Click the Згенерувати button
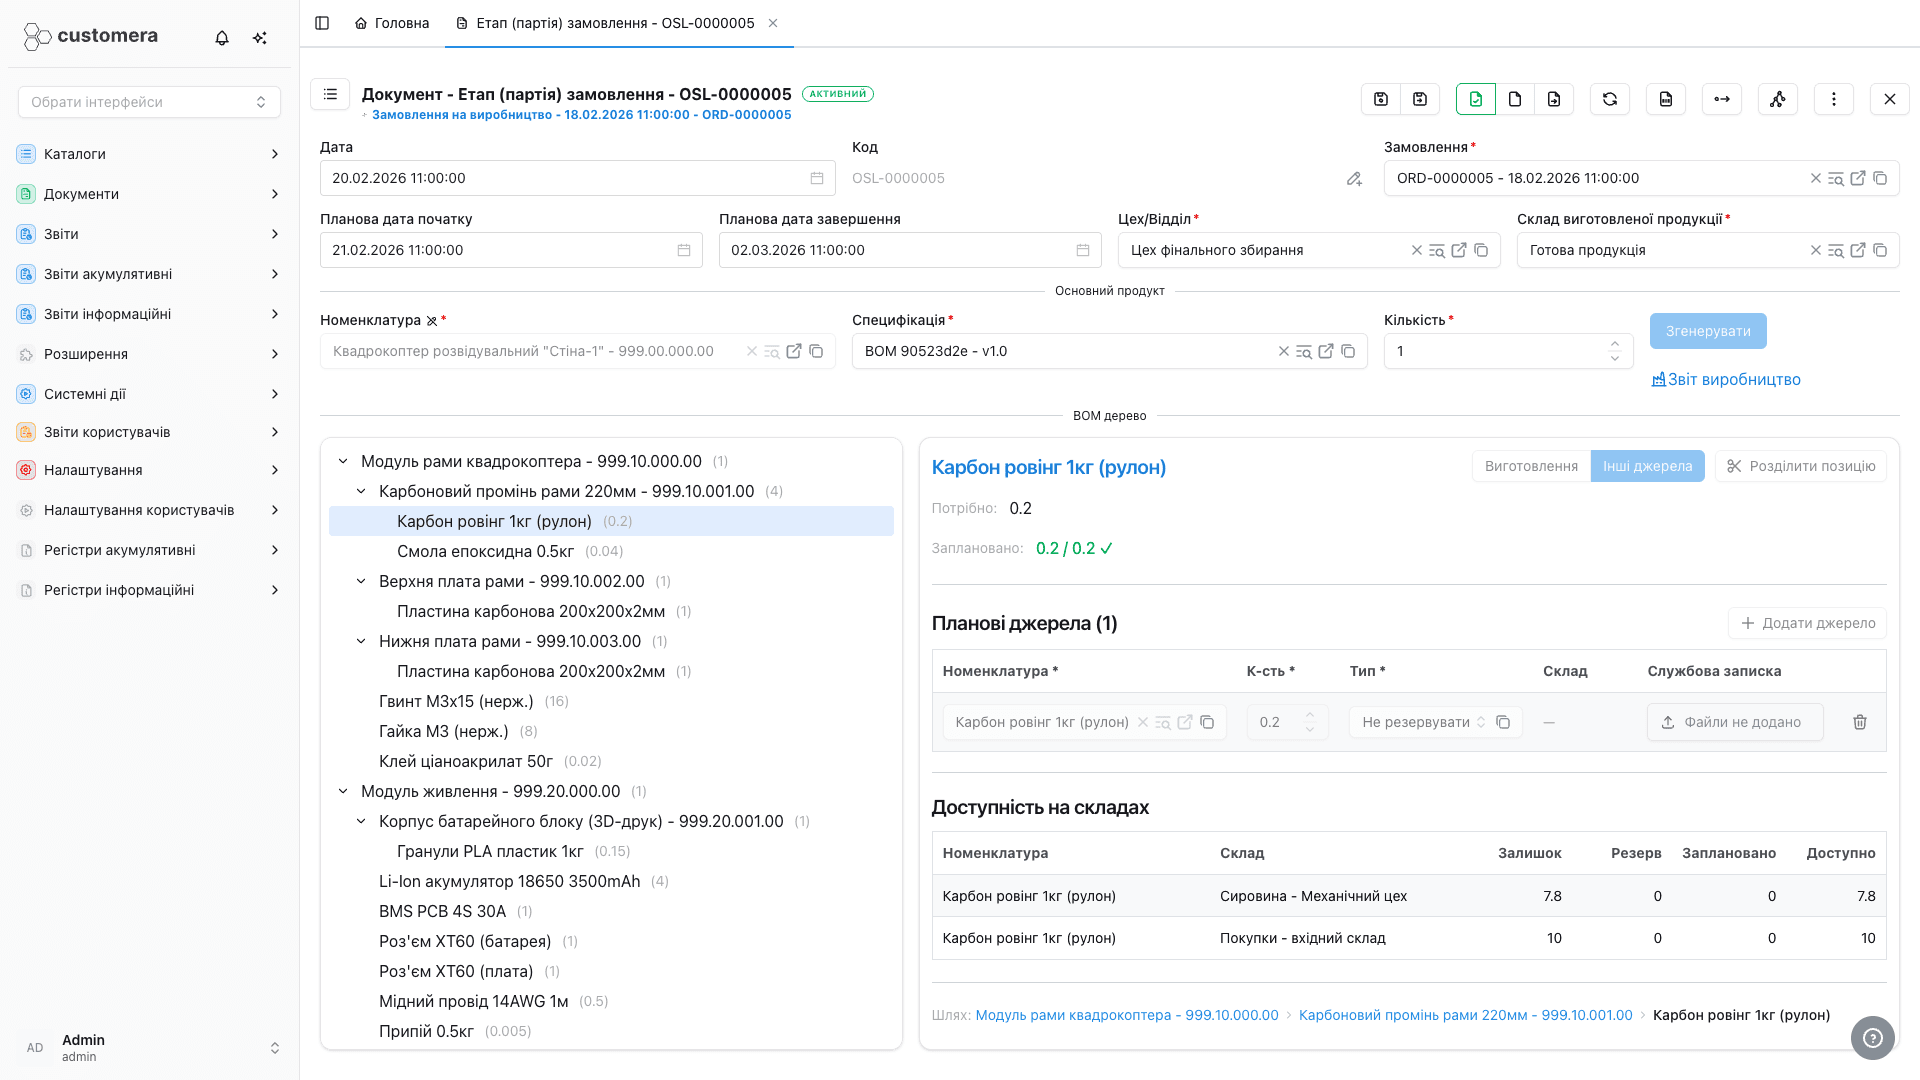The height and width of the screenshot is (1080, 1920). [1708, 331]
